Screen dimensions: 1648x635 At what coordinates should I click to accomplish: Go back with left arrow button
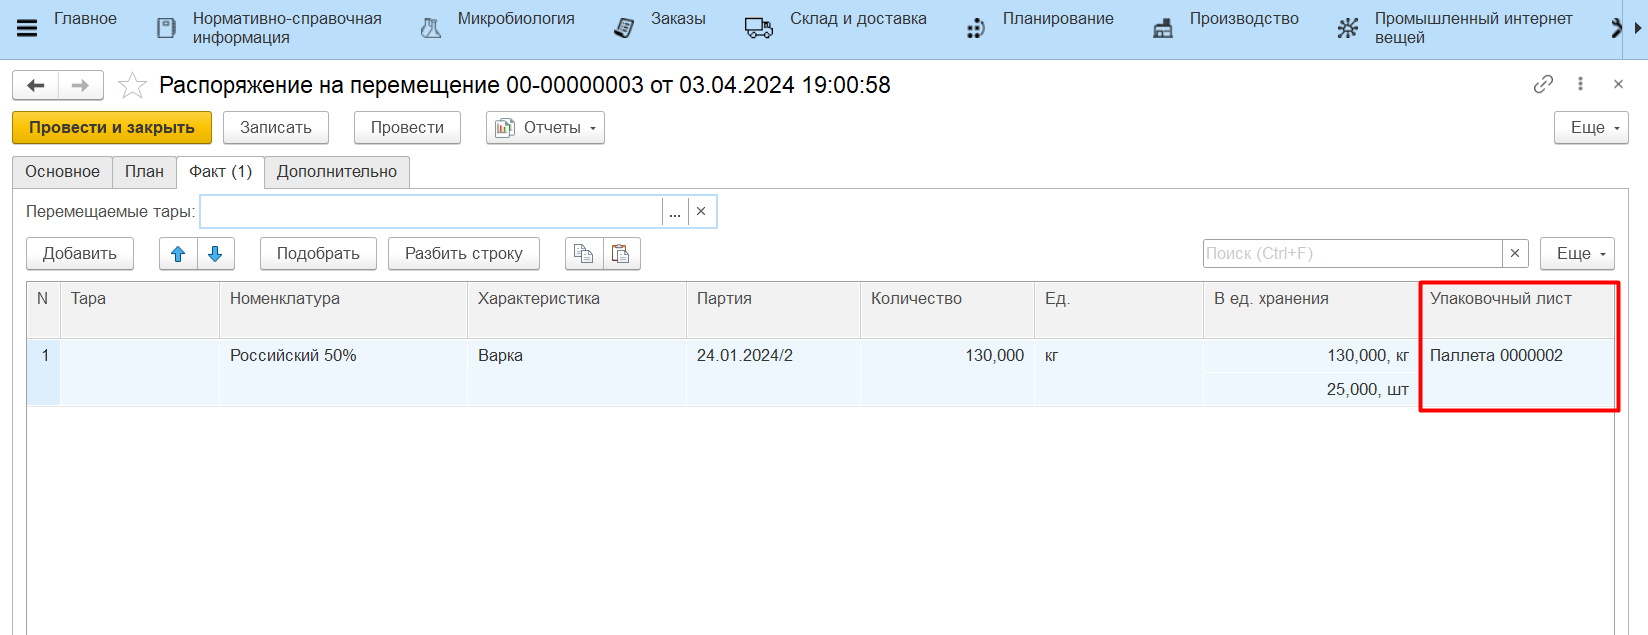tap(36, 86)
